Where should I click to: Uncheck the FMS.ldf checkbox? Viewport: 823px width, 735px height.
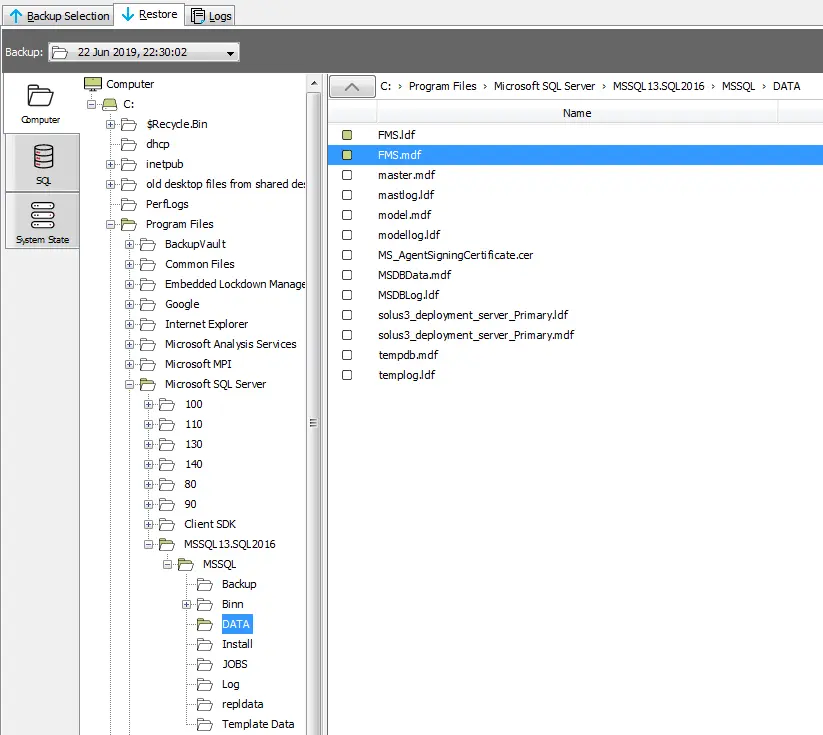coord(347,135)
